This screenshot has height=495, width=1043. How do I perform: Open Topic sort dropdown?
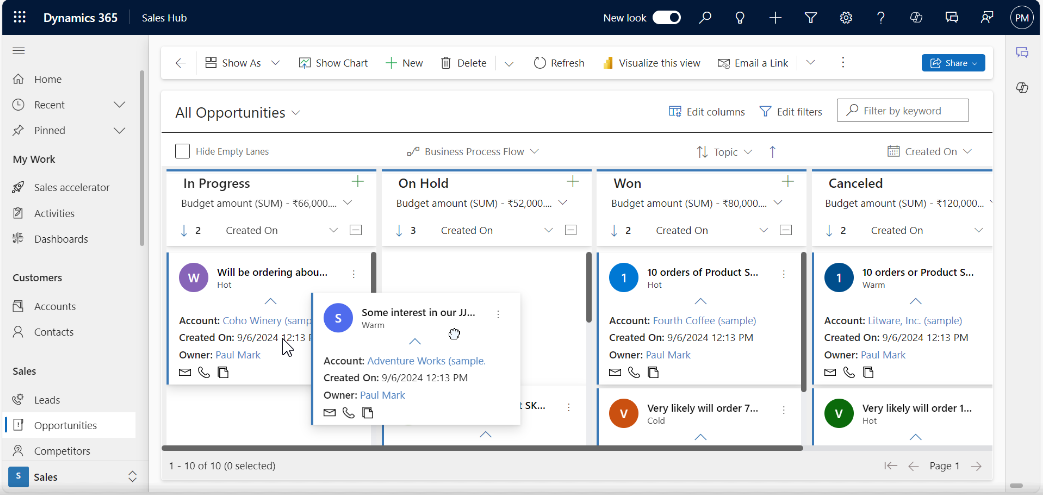click(x=725, y=152)
